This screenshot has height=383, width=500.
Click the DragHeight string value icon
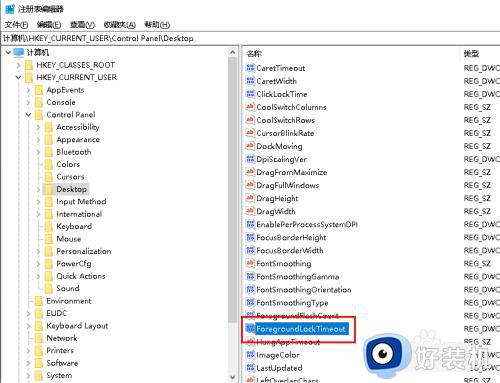click(250, 198)
